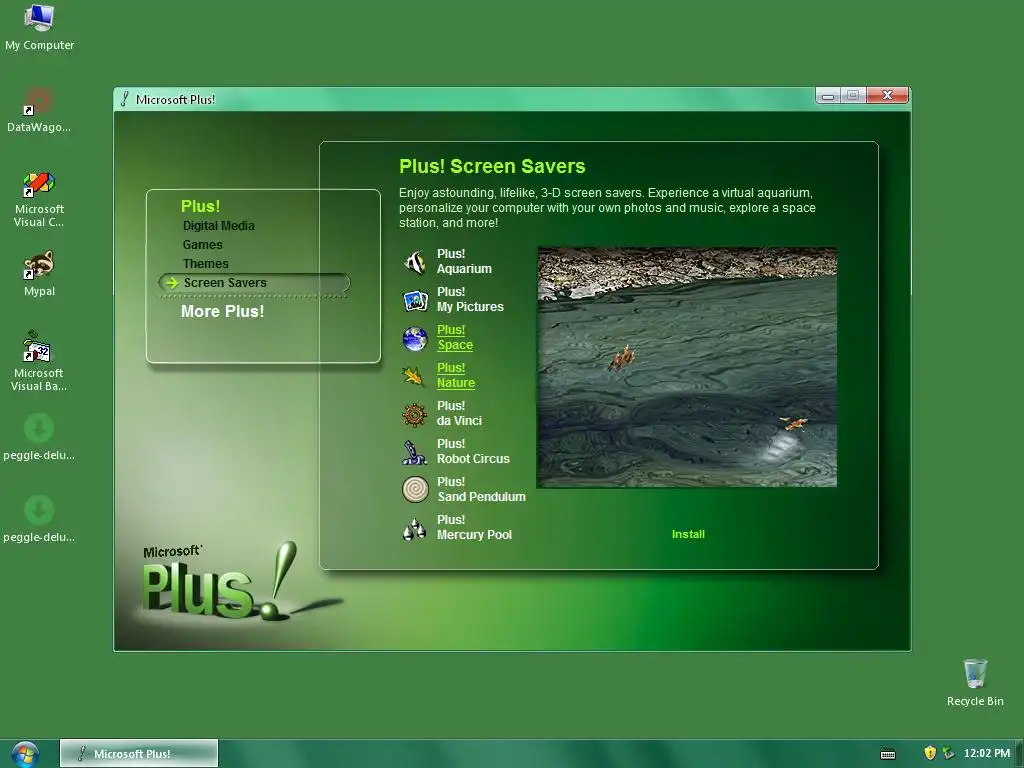Screen dimensions: 1024x768
Task: Select the Microsoft Visual Basic desktop shortcut
Action: pos(39,361)
